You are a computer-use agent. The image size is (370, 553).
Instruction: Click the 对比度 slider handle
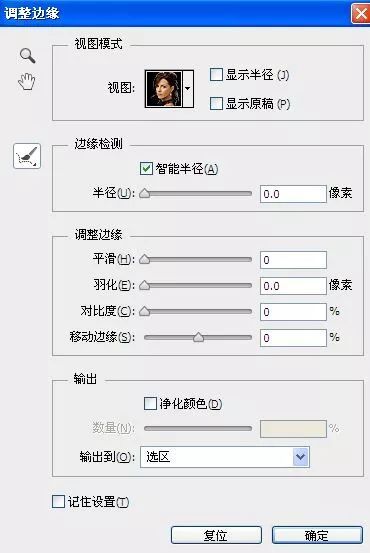click(x=145, y=311)
